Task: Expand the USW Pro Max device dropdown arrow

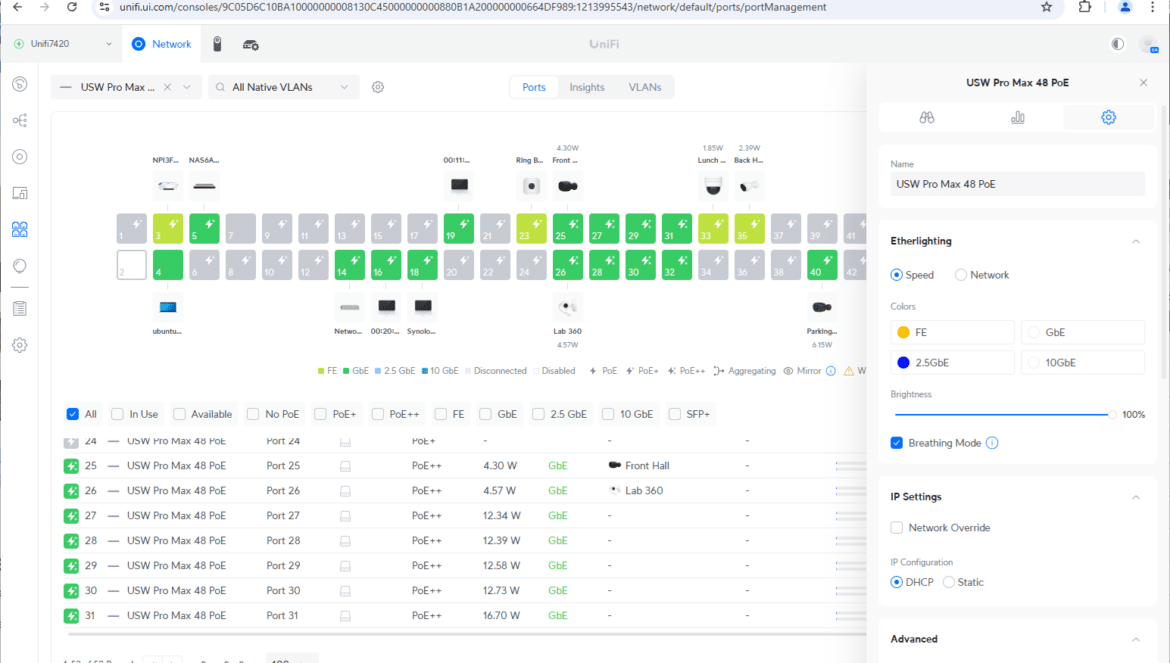Action: [x=187, y=87]
